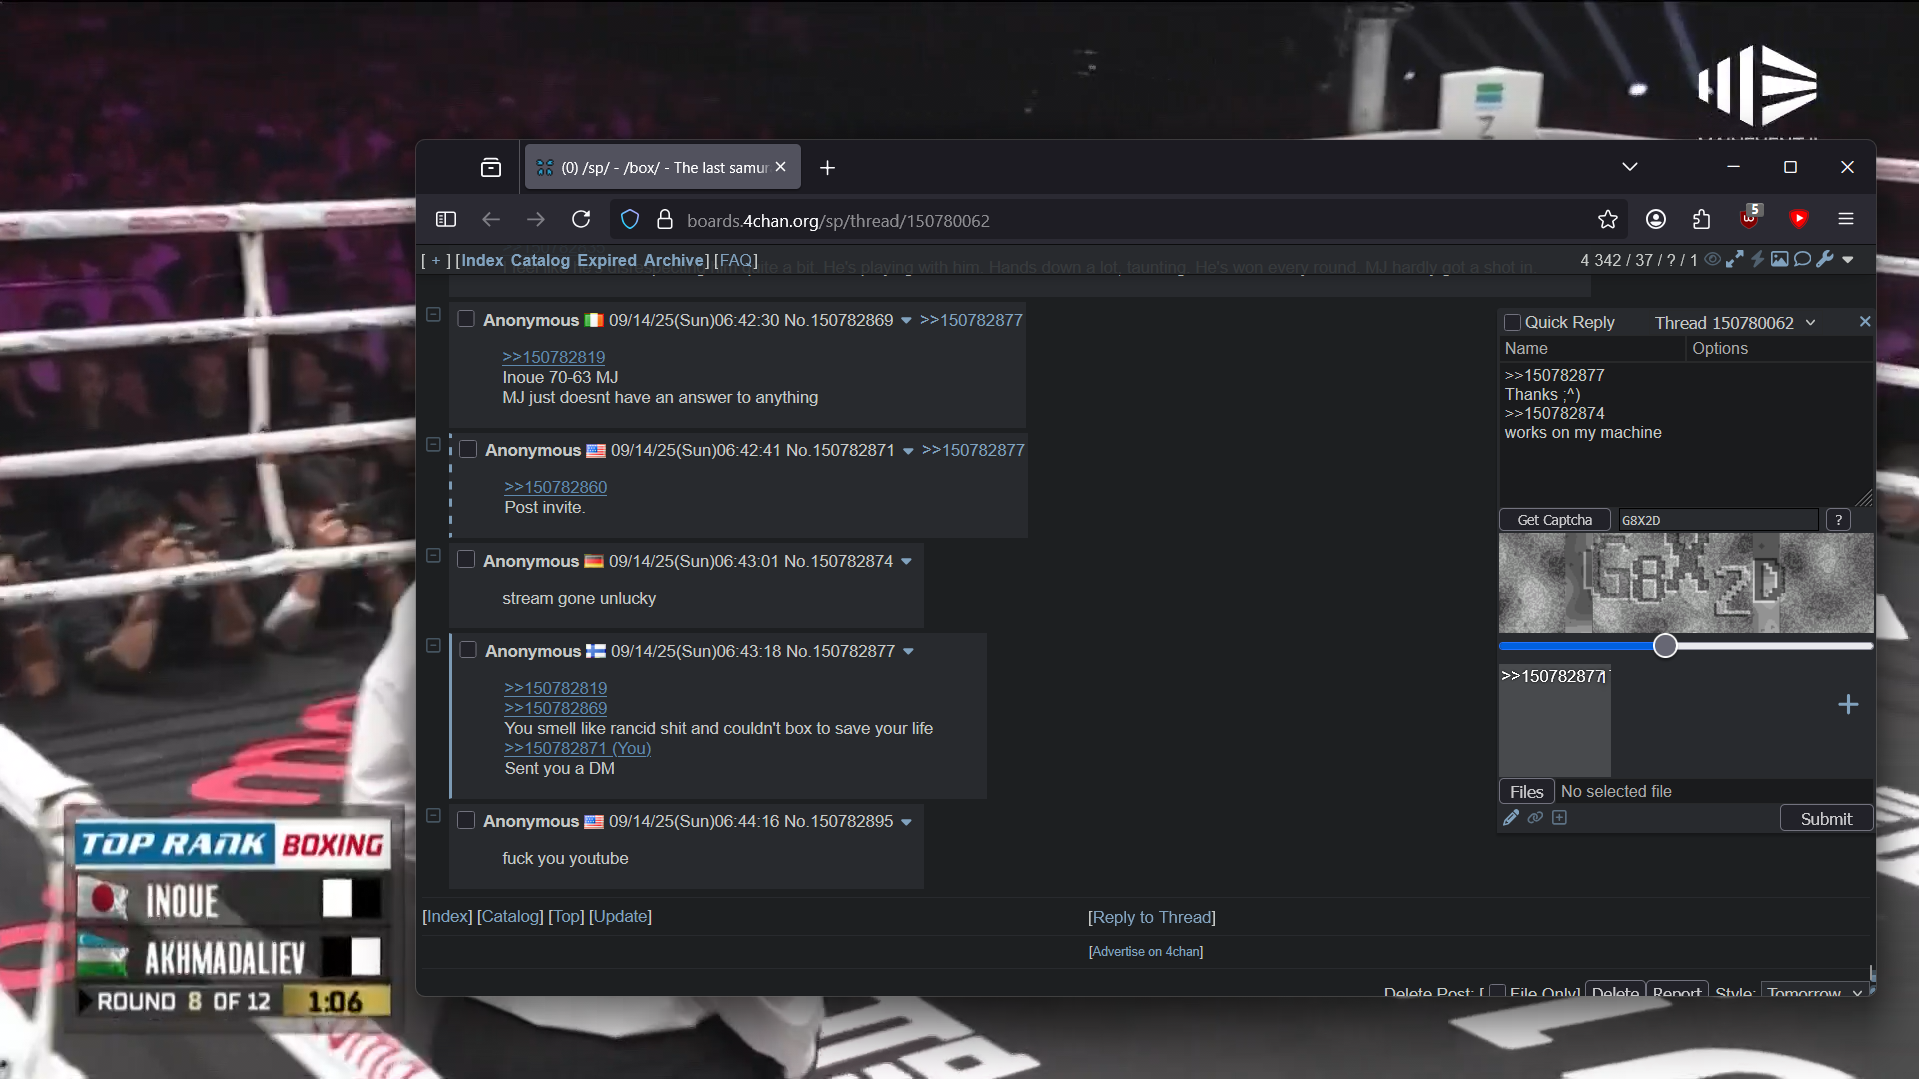Viewport: 1919px width, 1079px height.
Task: Select checkbox for post No.150782877
Action: point(468,650)
